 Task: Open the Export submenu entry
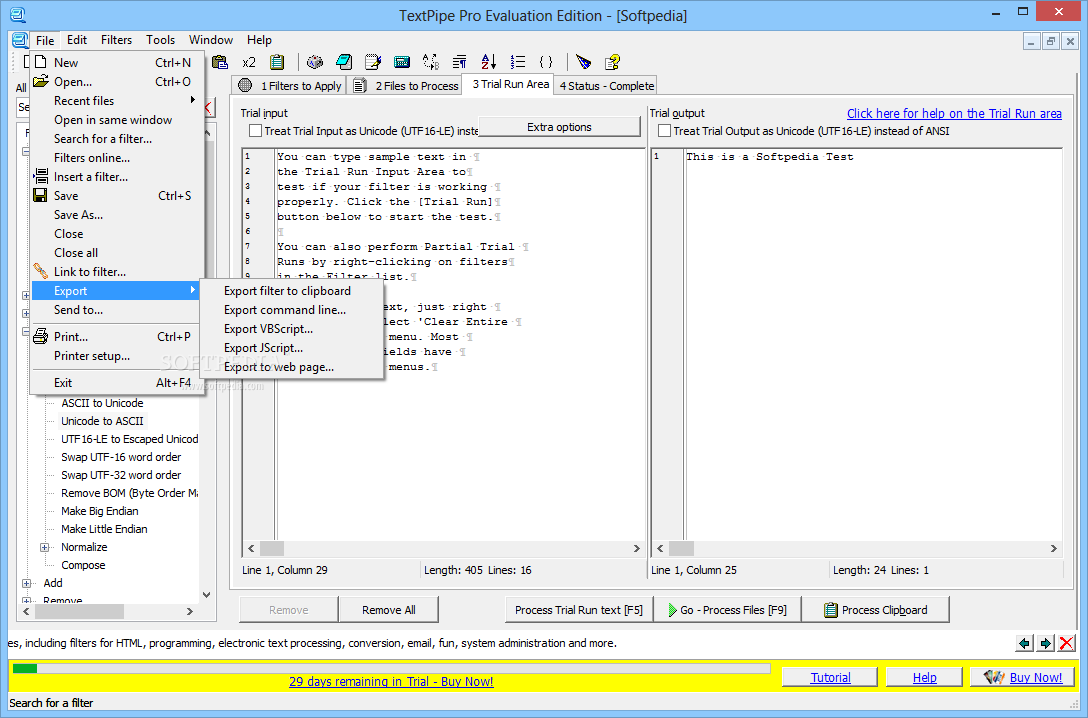117,291
